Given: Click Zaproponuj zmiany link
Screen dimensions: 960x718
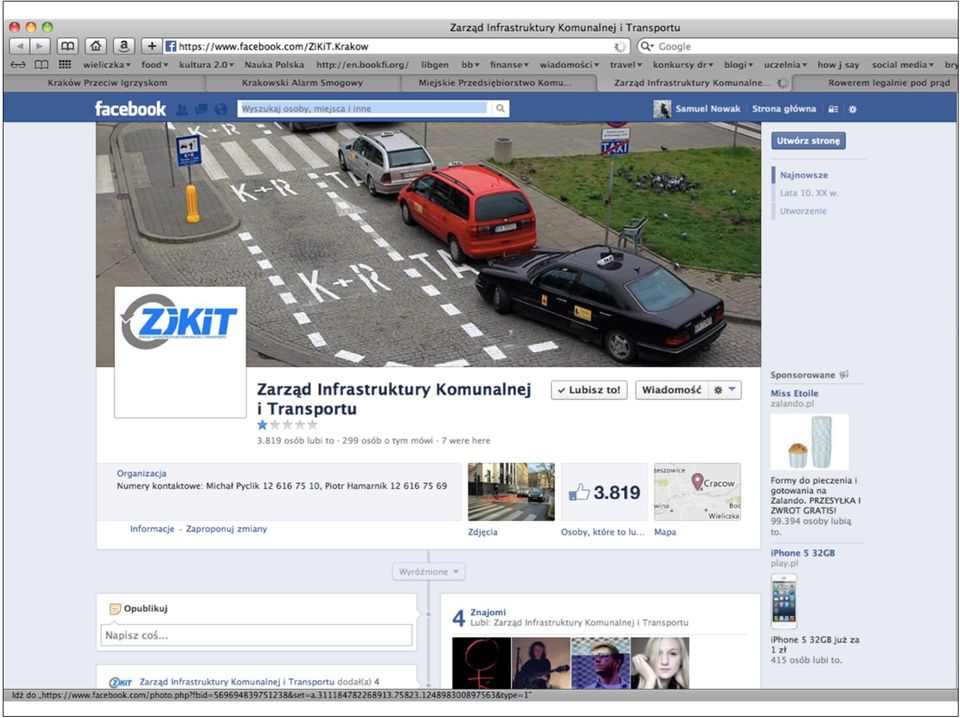Looking at the screenshot, I should point(227,529).
